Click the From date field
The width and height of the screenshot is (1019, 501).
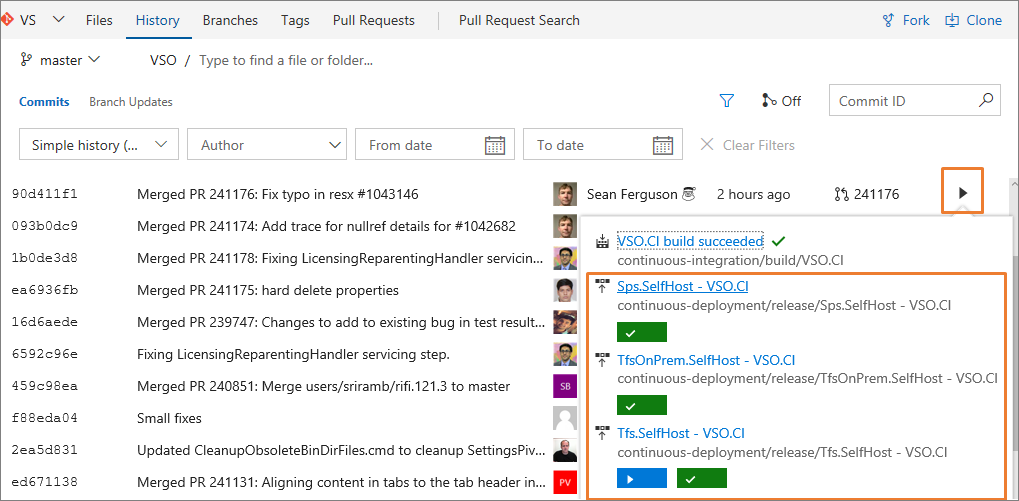point(435,144)
